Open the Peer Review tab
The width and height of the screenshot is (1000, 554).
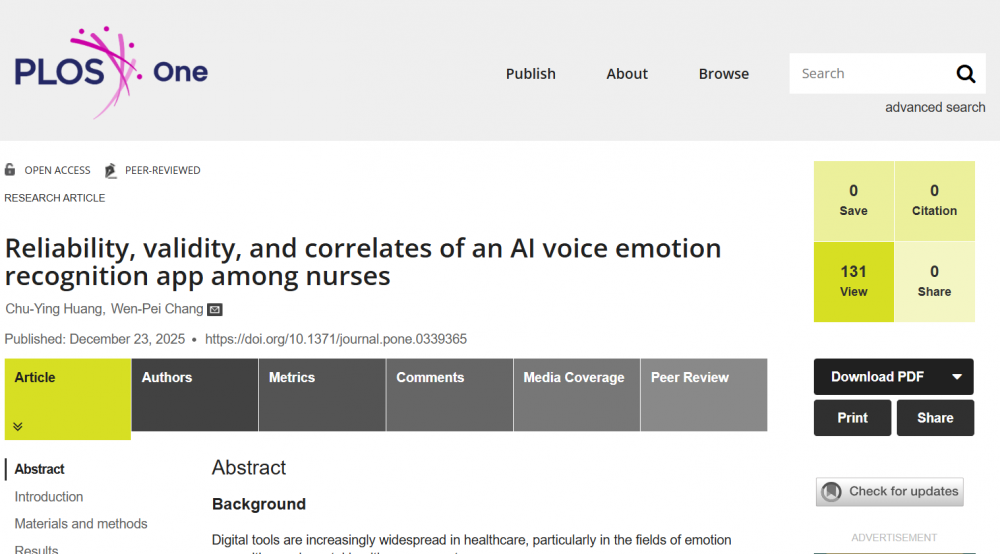(703, 394)
